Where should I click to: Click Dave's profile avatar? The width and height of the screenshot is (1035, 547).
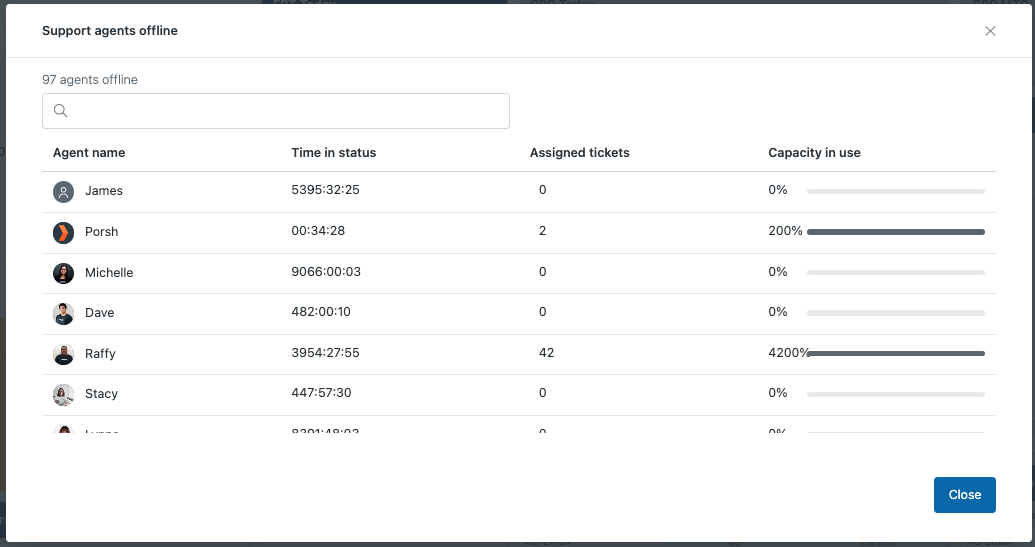[63, 313]
